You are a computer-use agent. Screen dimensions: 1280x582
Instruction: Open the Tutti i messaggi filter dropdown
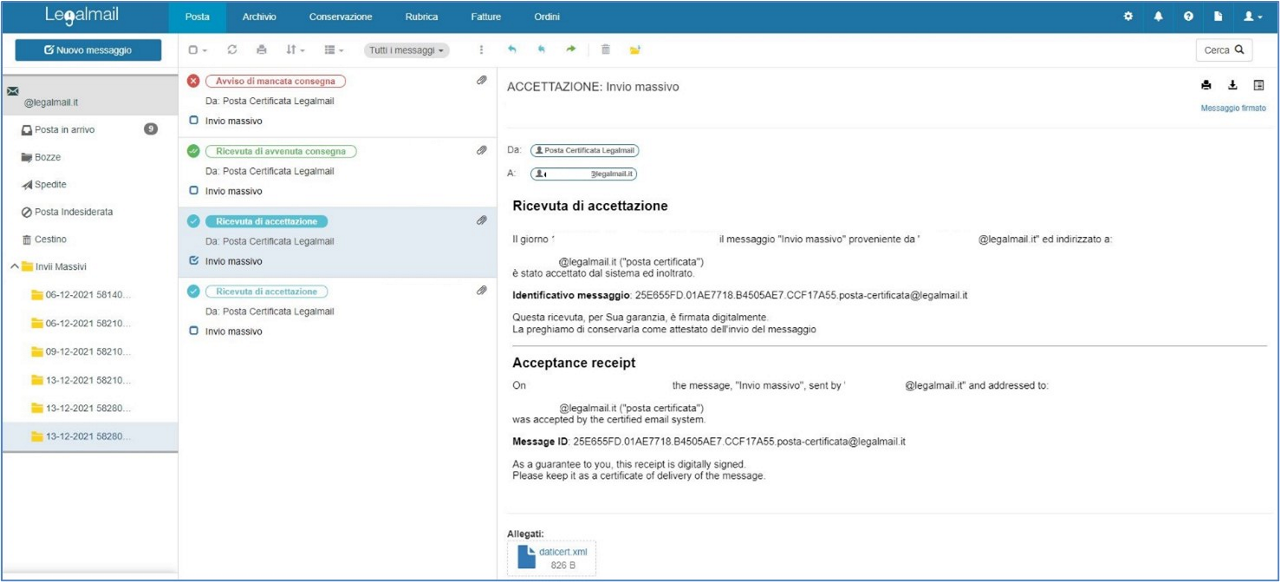(406, 50)
